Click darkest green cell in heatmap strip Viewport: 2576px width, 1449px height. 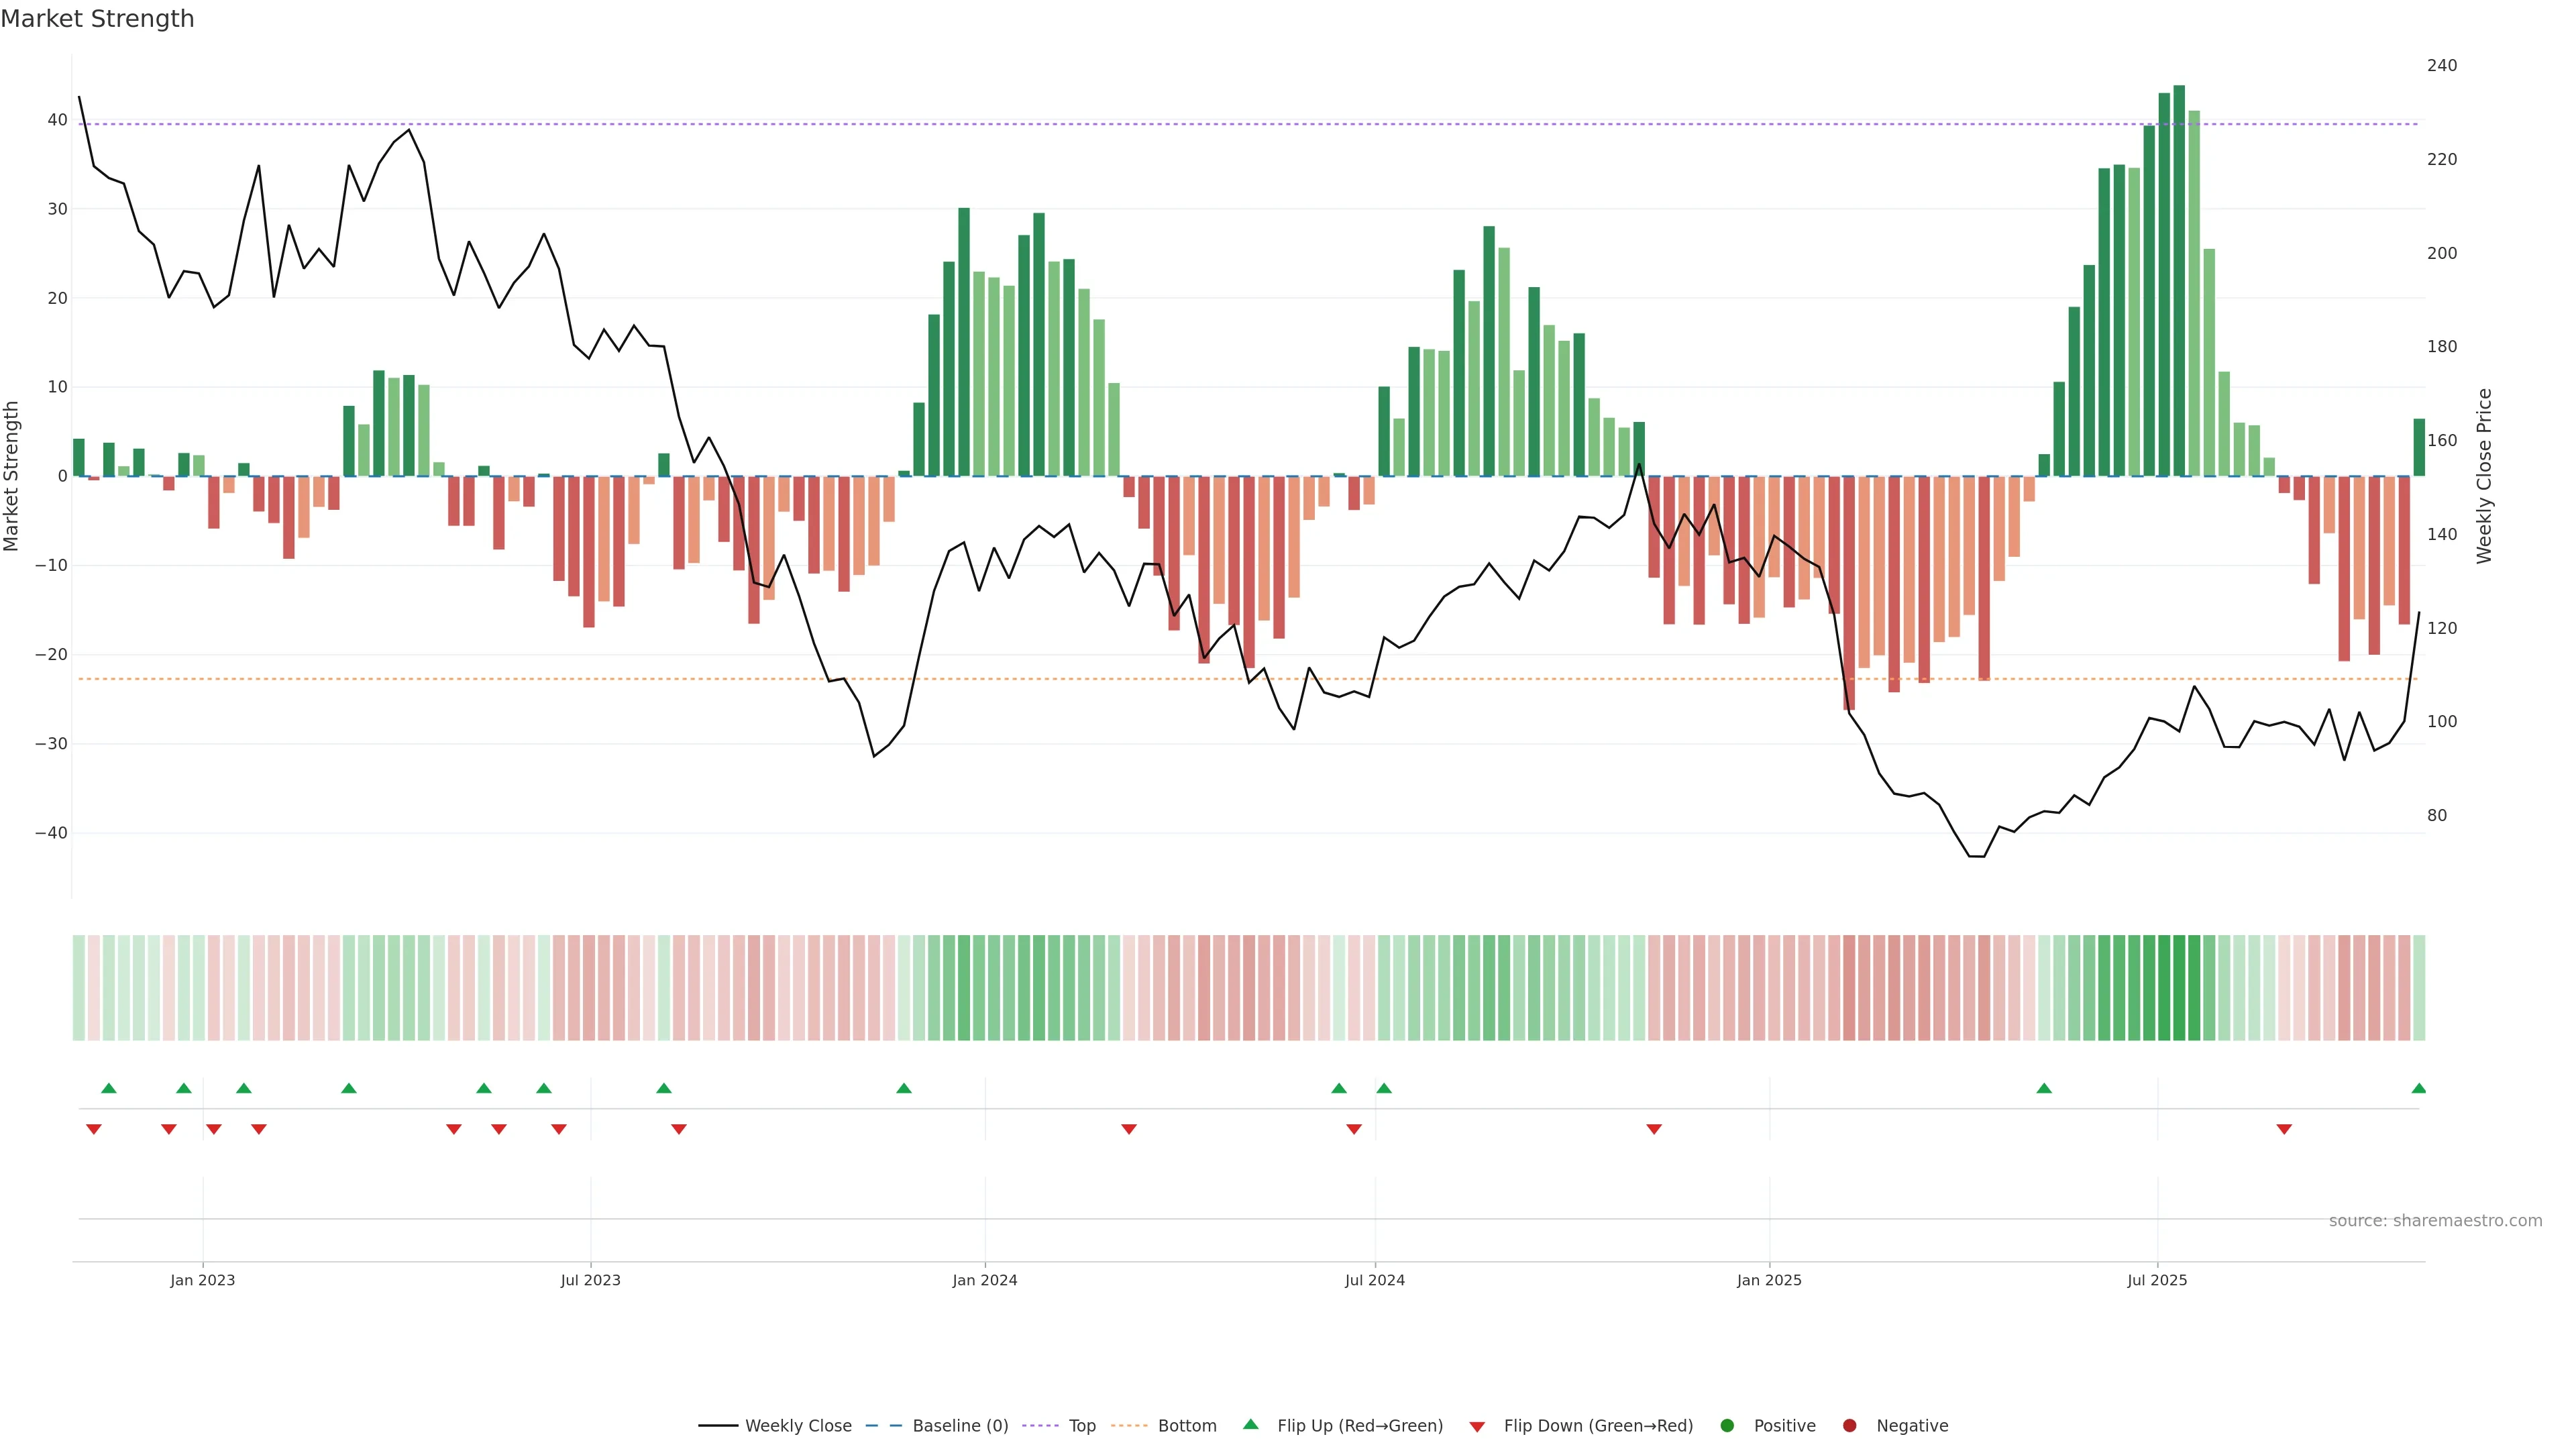[x=2179, y=987]
